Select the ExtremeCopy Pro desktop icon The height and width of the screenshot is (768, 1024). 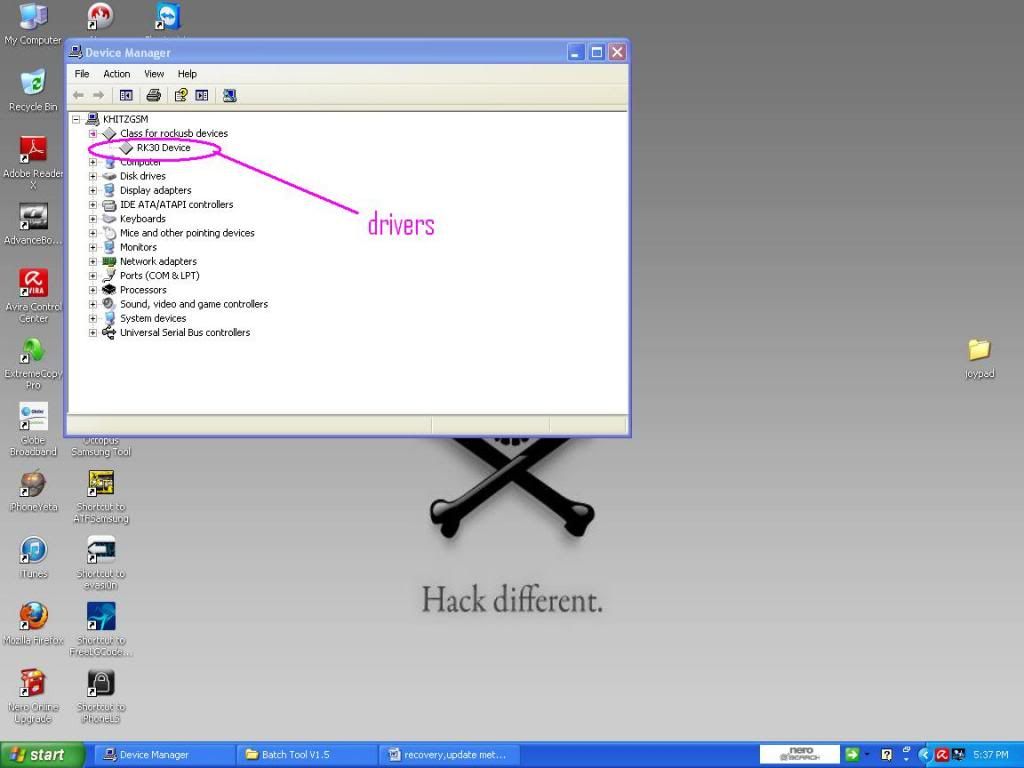[x=33, y=363]
